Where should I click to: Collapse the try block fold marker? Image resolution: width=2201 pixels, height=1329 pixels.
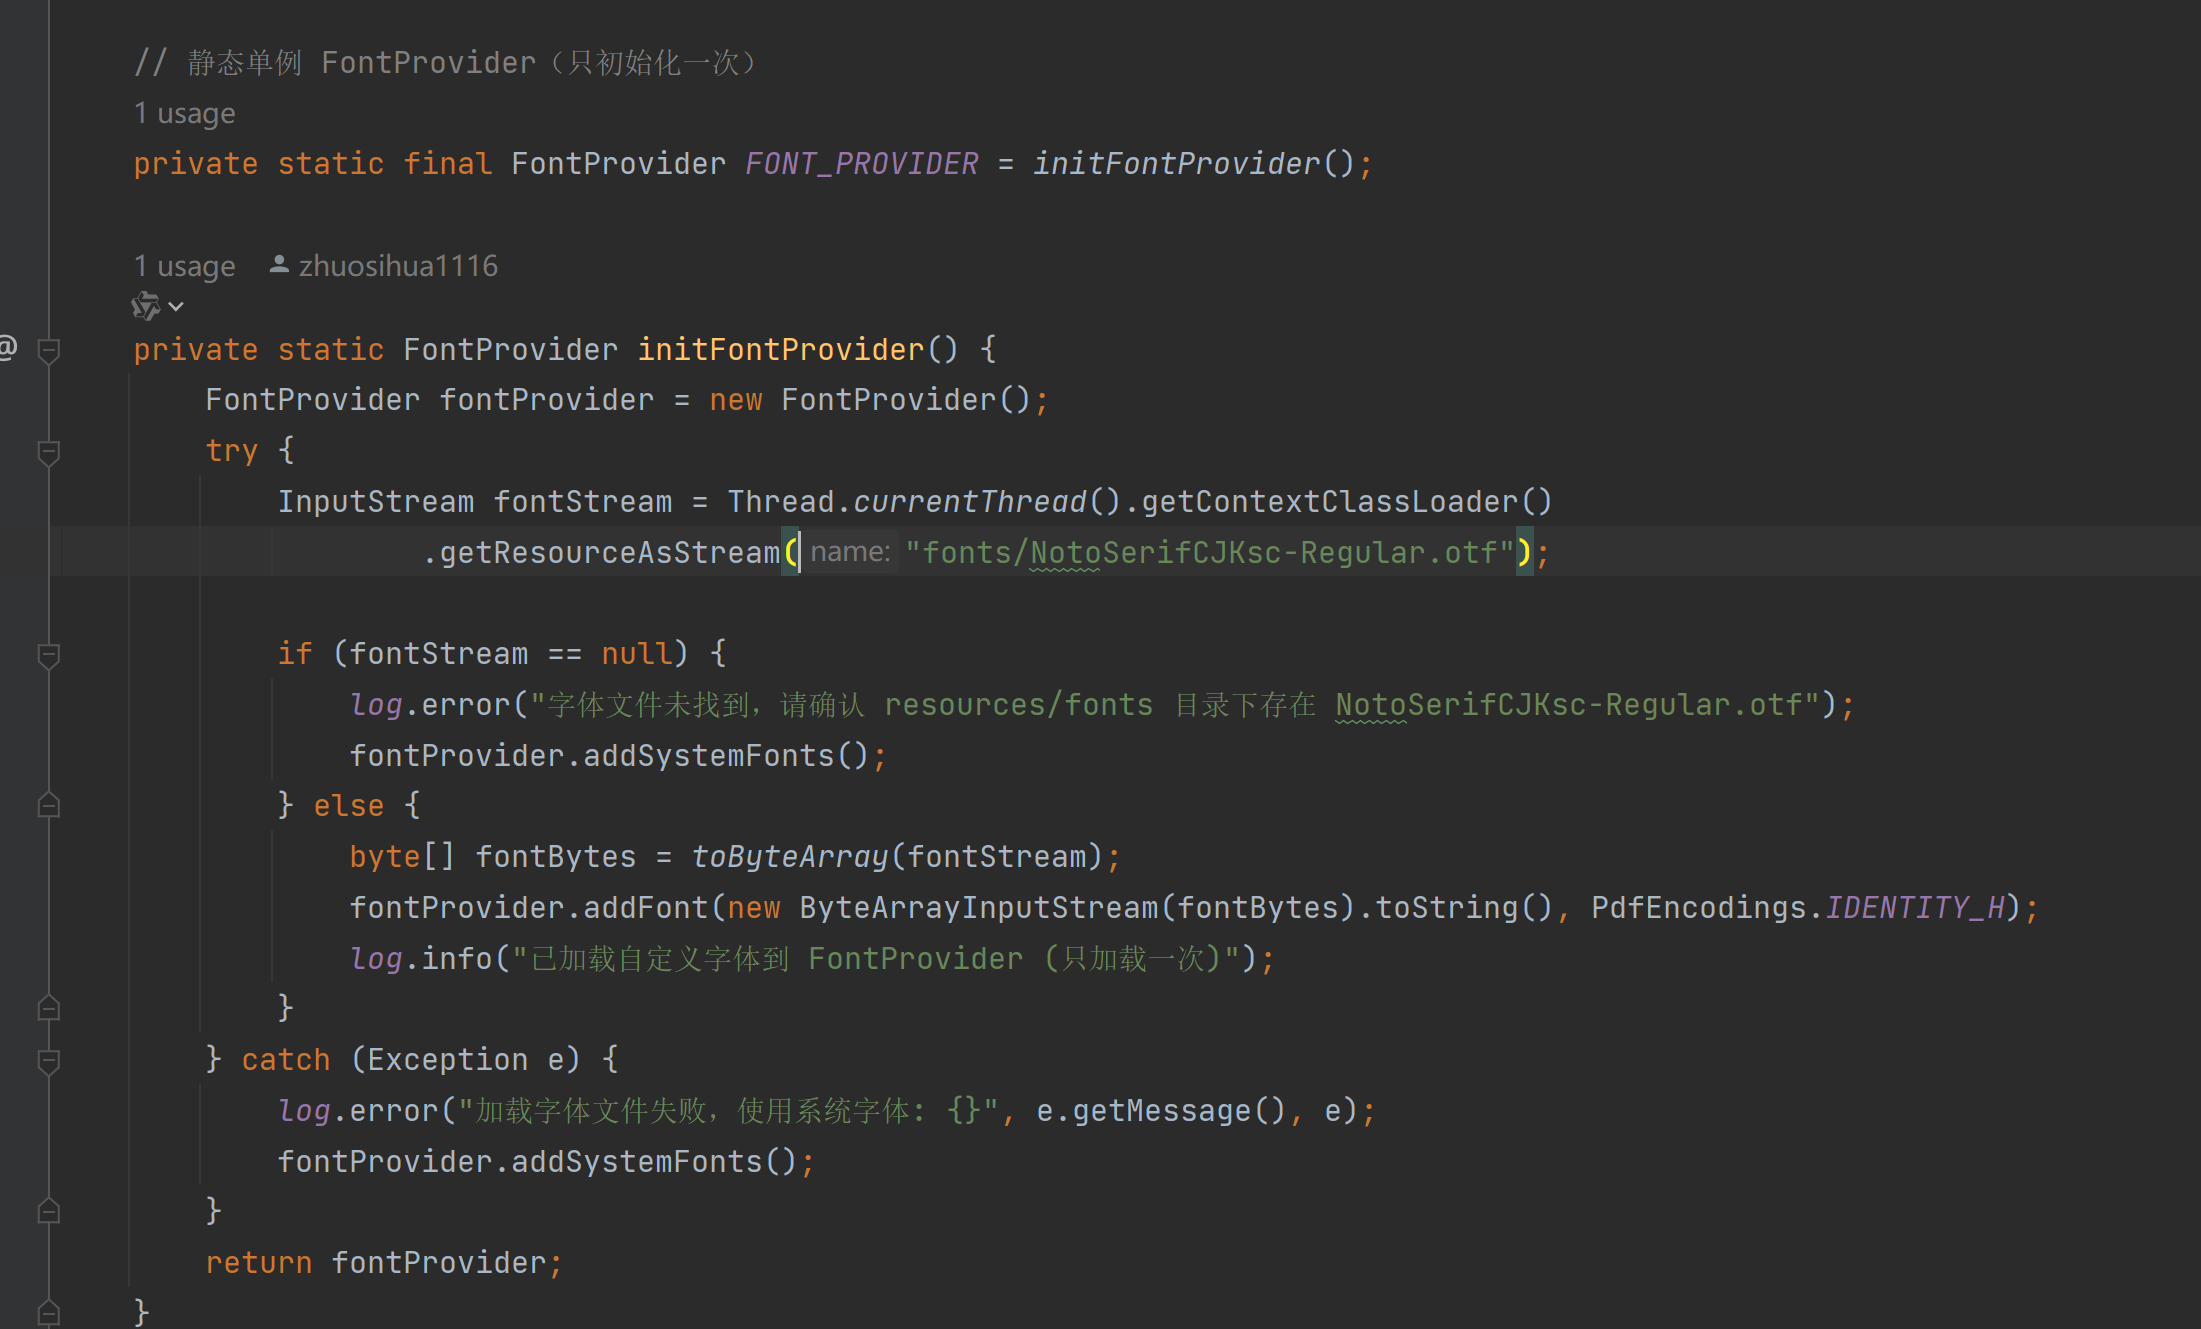pos(48,452)
